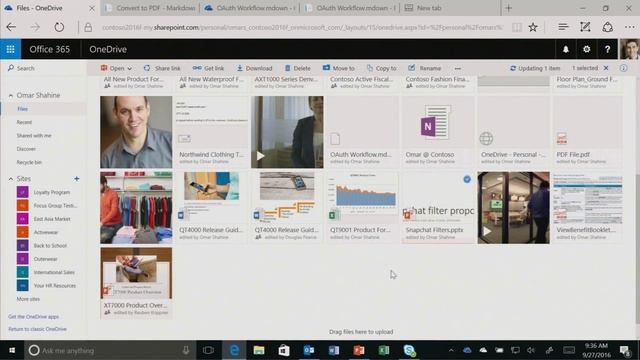The height and width of the screenshot is (360, 640).
Task: Open the Open dropdown in the toolbar
Action: (116, 69)
